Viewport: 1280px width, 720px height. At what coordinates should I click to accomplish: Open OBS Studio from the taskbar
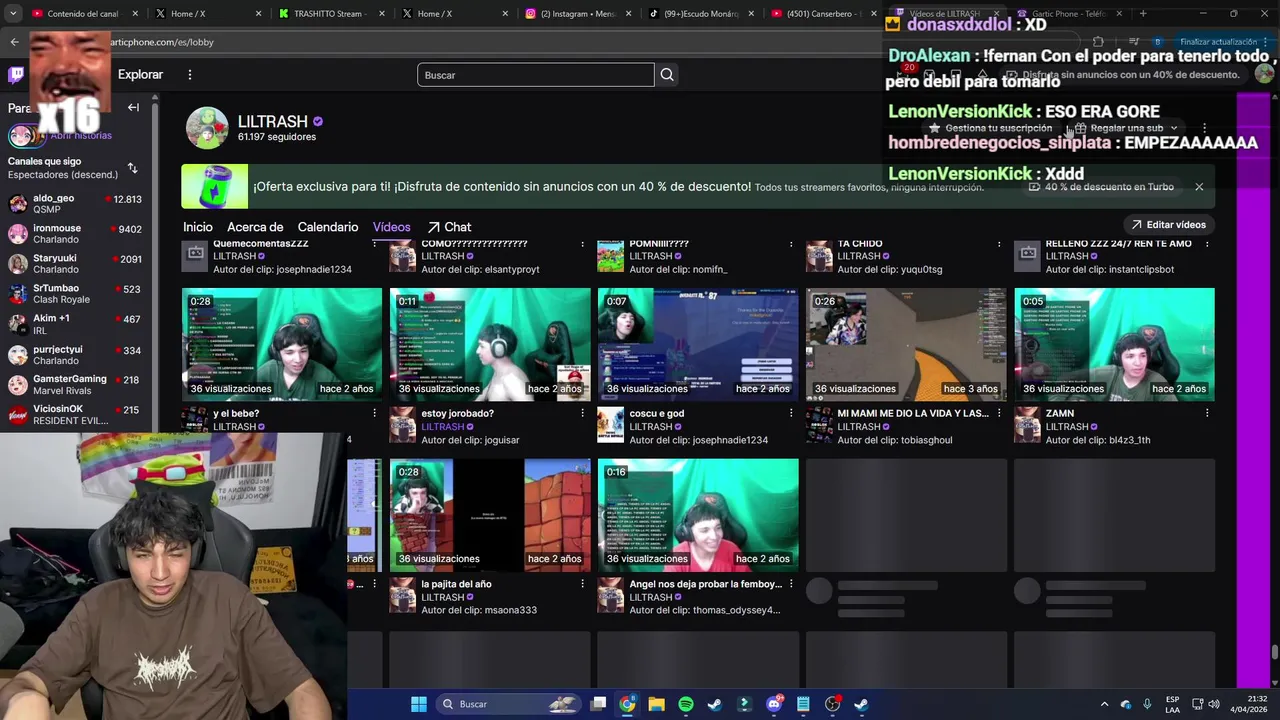click(x=832, y=704)
